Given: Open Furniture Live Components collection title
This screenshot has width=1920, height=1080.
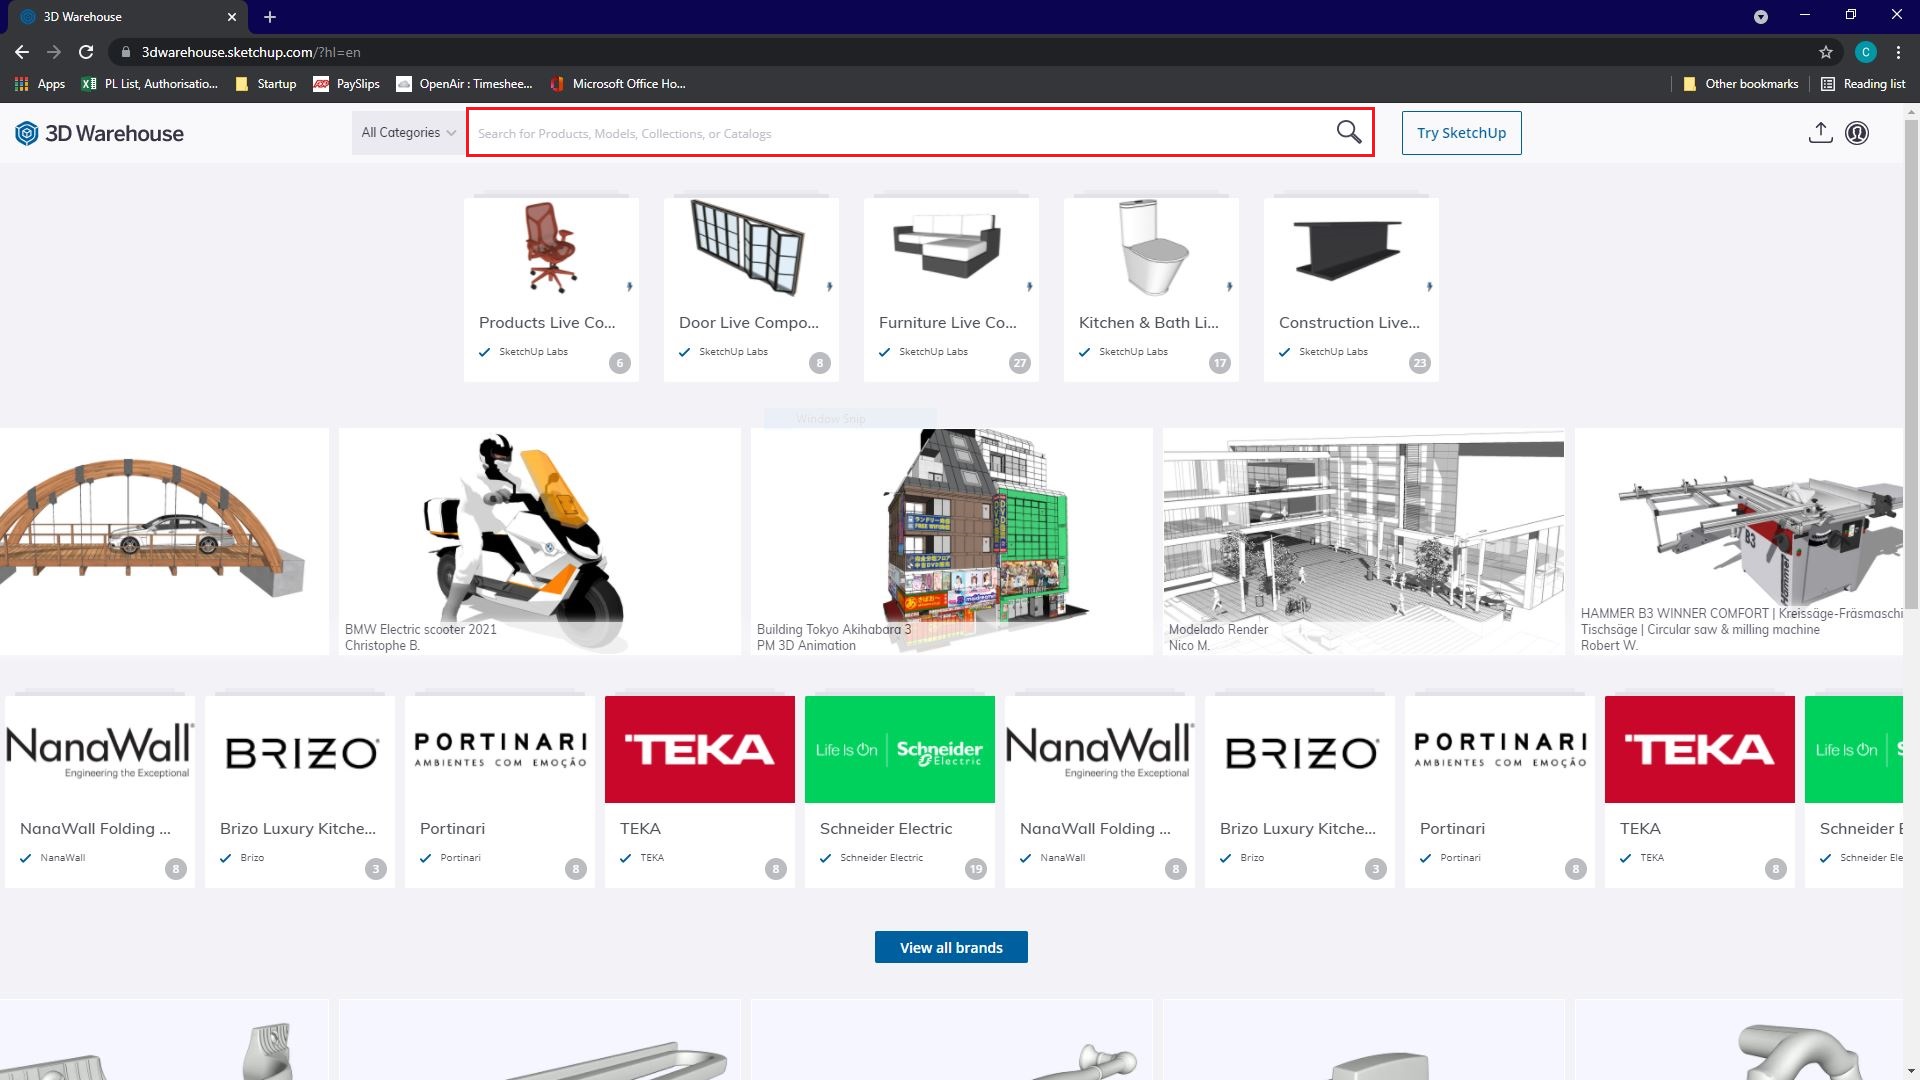Looking at the screenshot, I should pos(947,323).
